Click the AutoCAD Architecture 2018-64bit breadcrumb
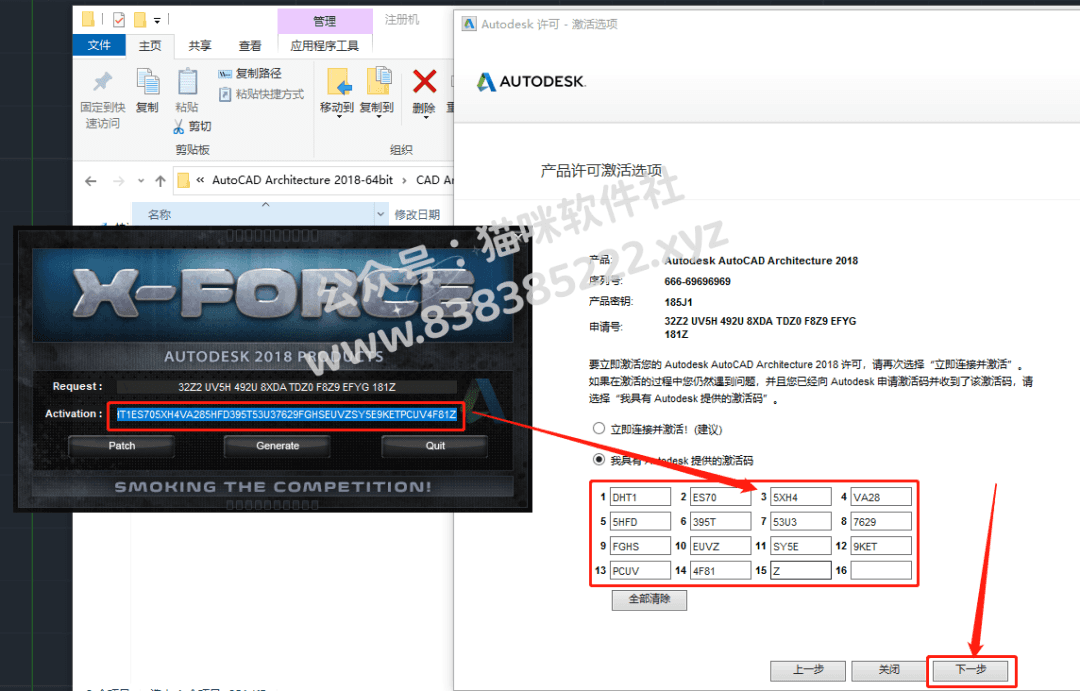This screenshot has height=691, width=1080. 302,181
